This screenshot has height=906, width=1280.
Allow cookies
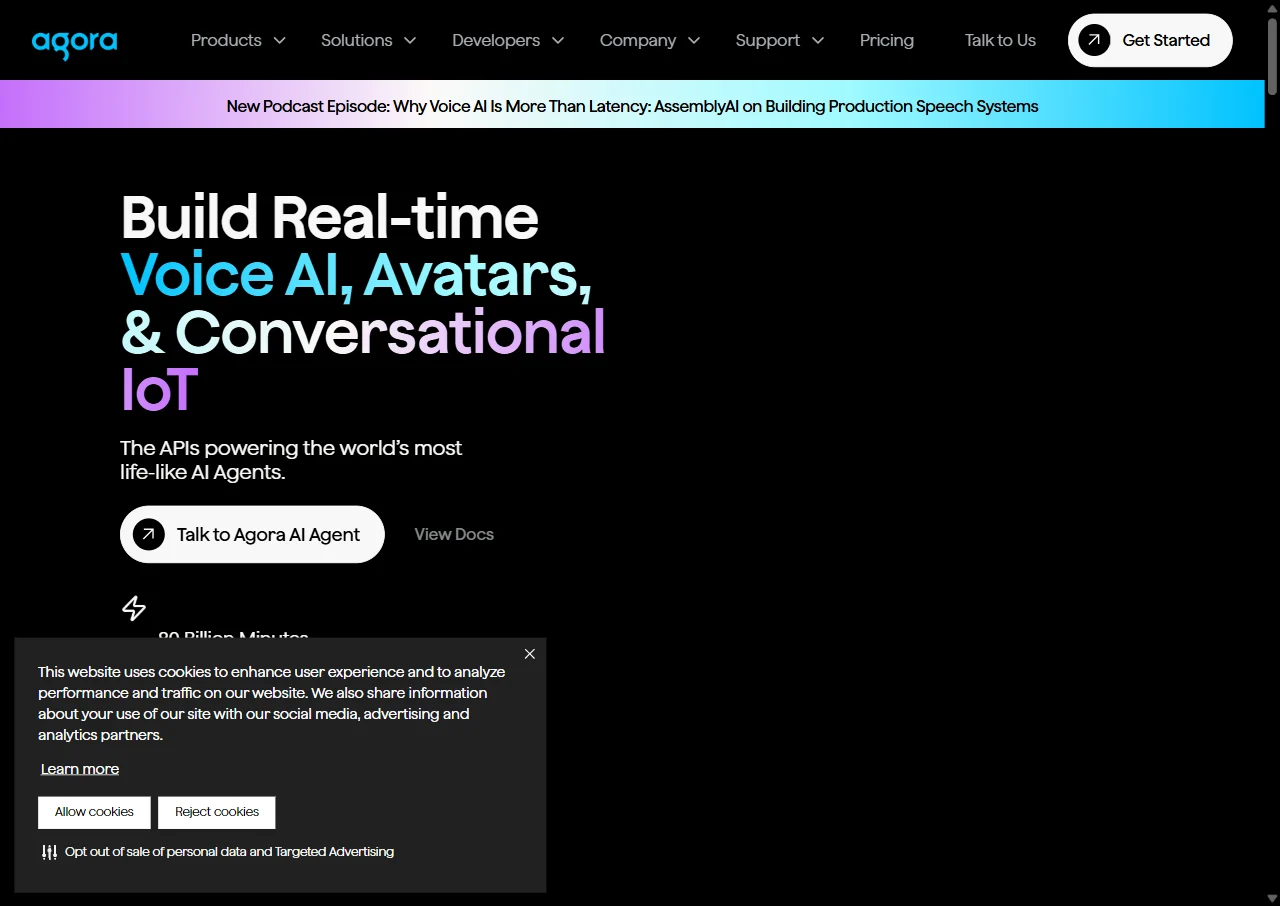tap(94, 812)
